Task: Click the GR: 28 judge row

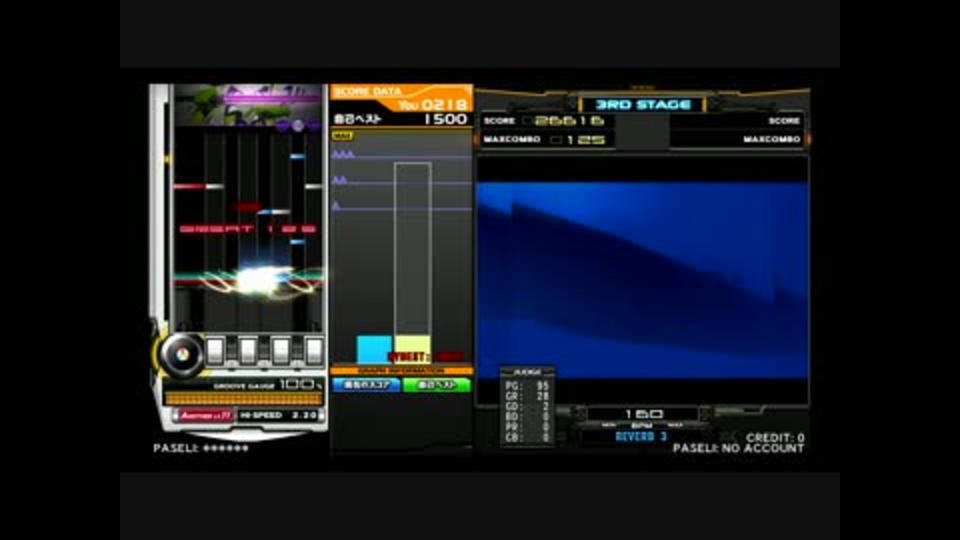Action: pyautogui.click(x=527, y=396)
